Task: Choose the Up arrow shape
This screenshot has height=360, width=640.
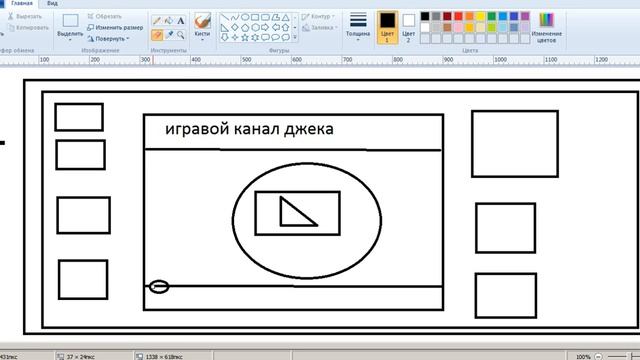Action: point(286,27)
